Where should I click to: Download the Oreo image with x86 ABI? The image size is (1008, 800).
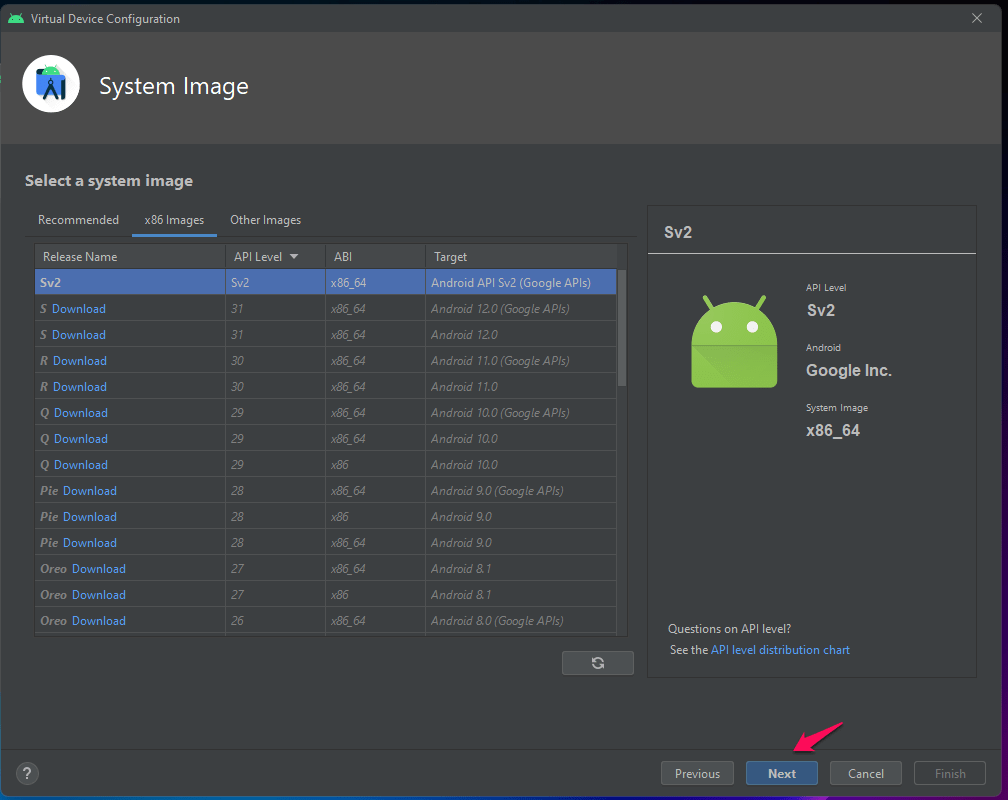point(99,595)
